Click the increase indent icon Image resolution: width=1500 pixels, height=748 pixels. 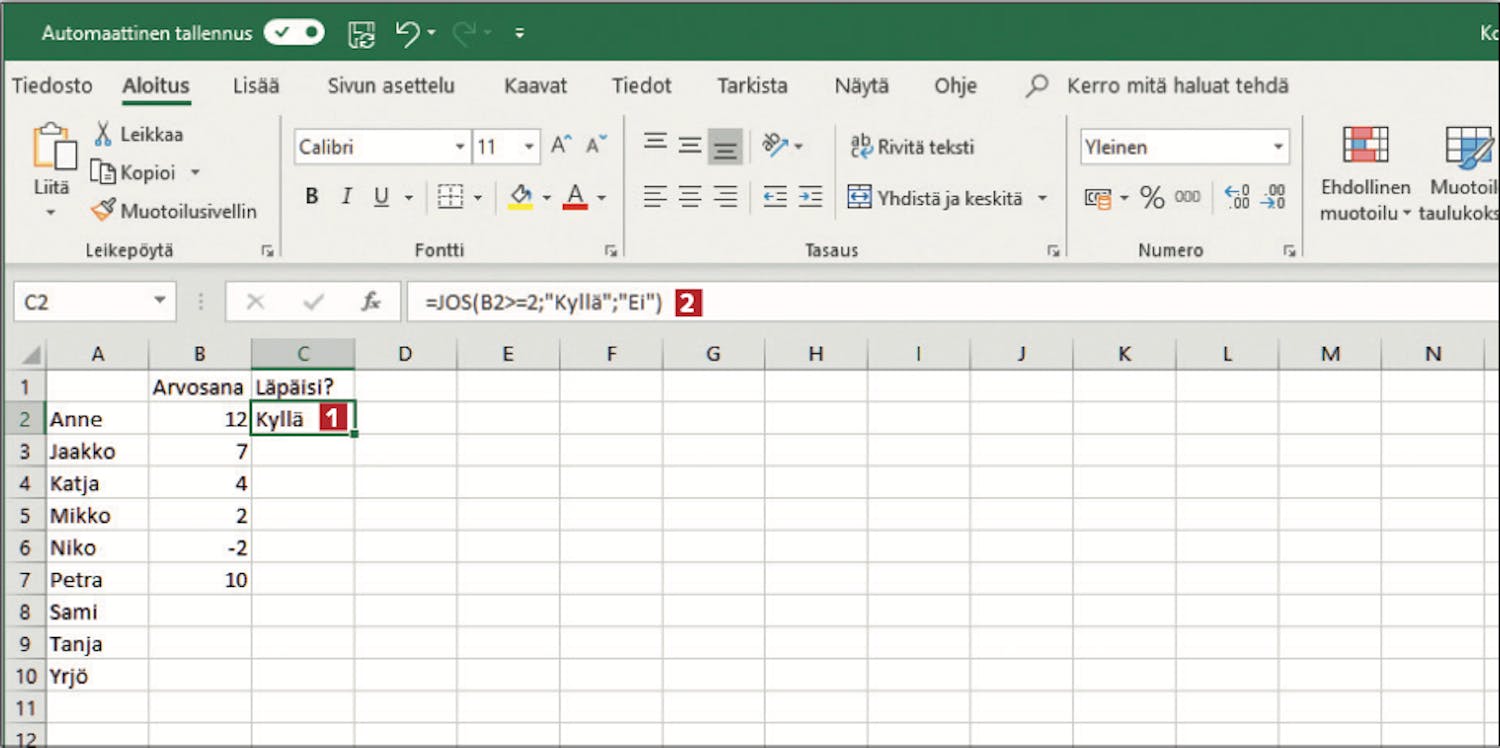(810, 197)
